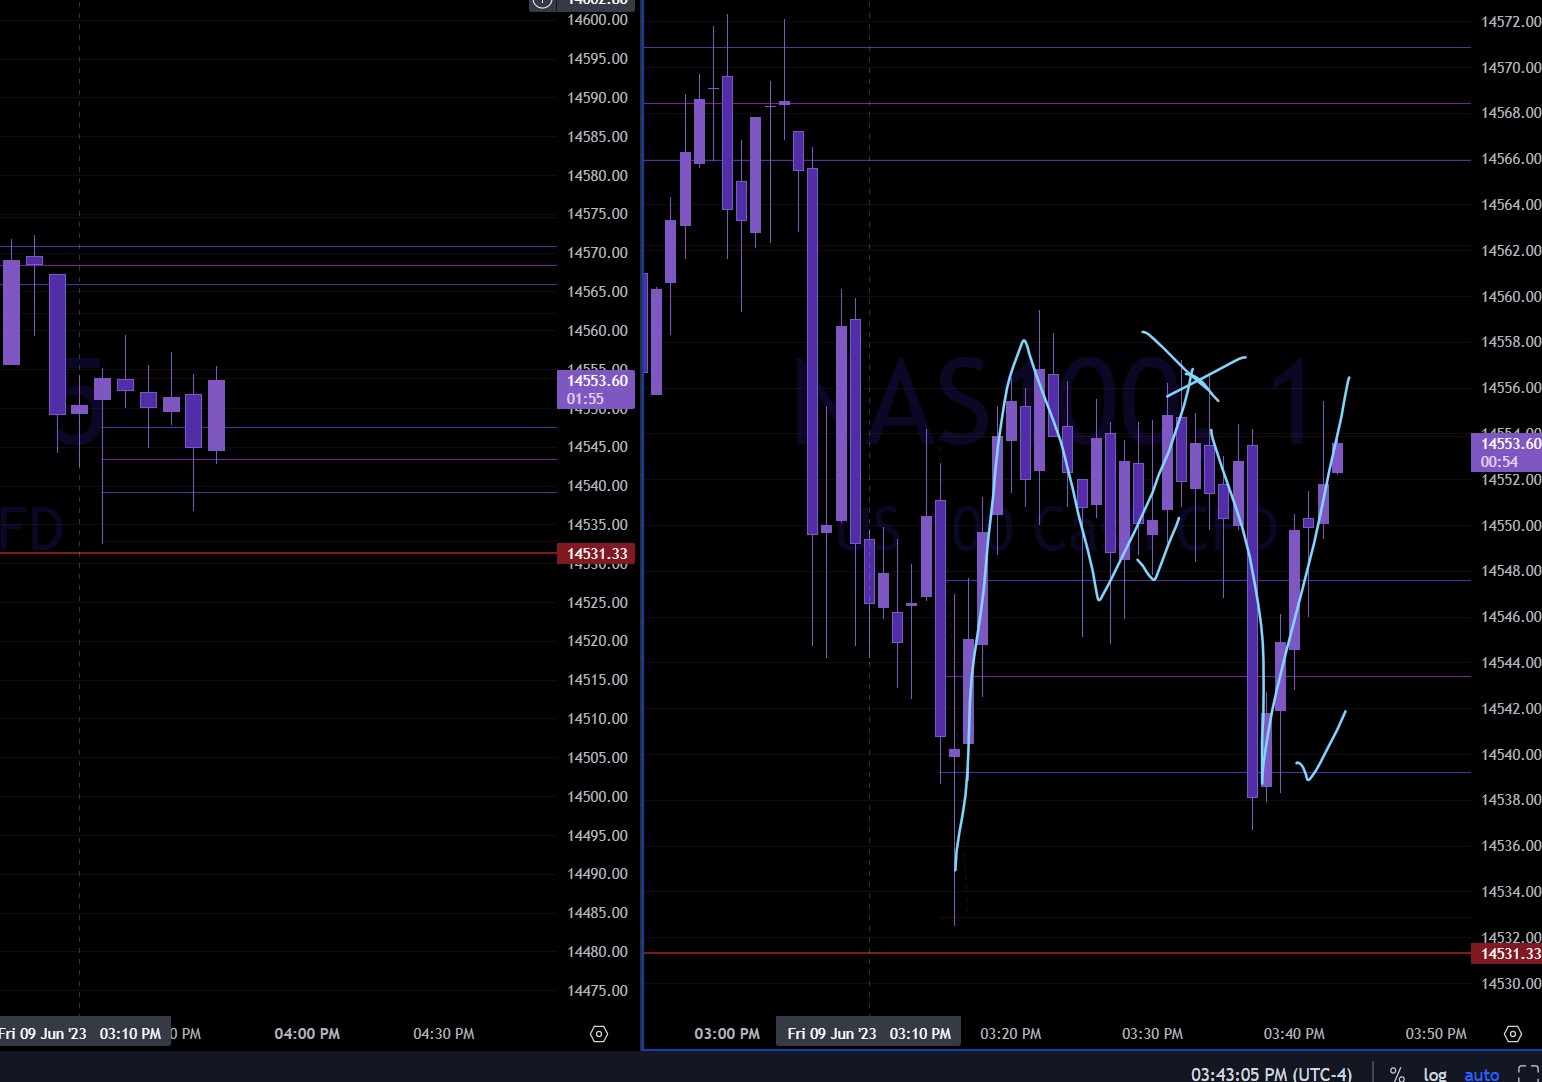Click the 14536.00 price scale value
1542x1082 pixels.
pyautogui.click(x=1511, y=845)
